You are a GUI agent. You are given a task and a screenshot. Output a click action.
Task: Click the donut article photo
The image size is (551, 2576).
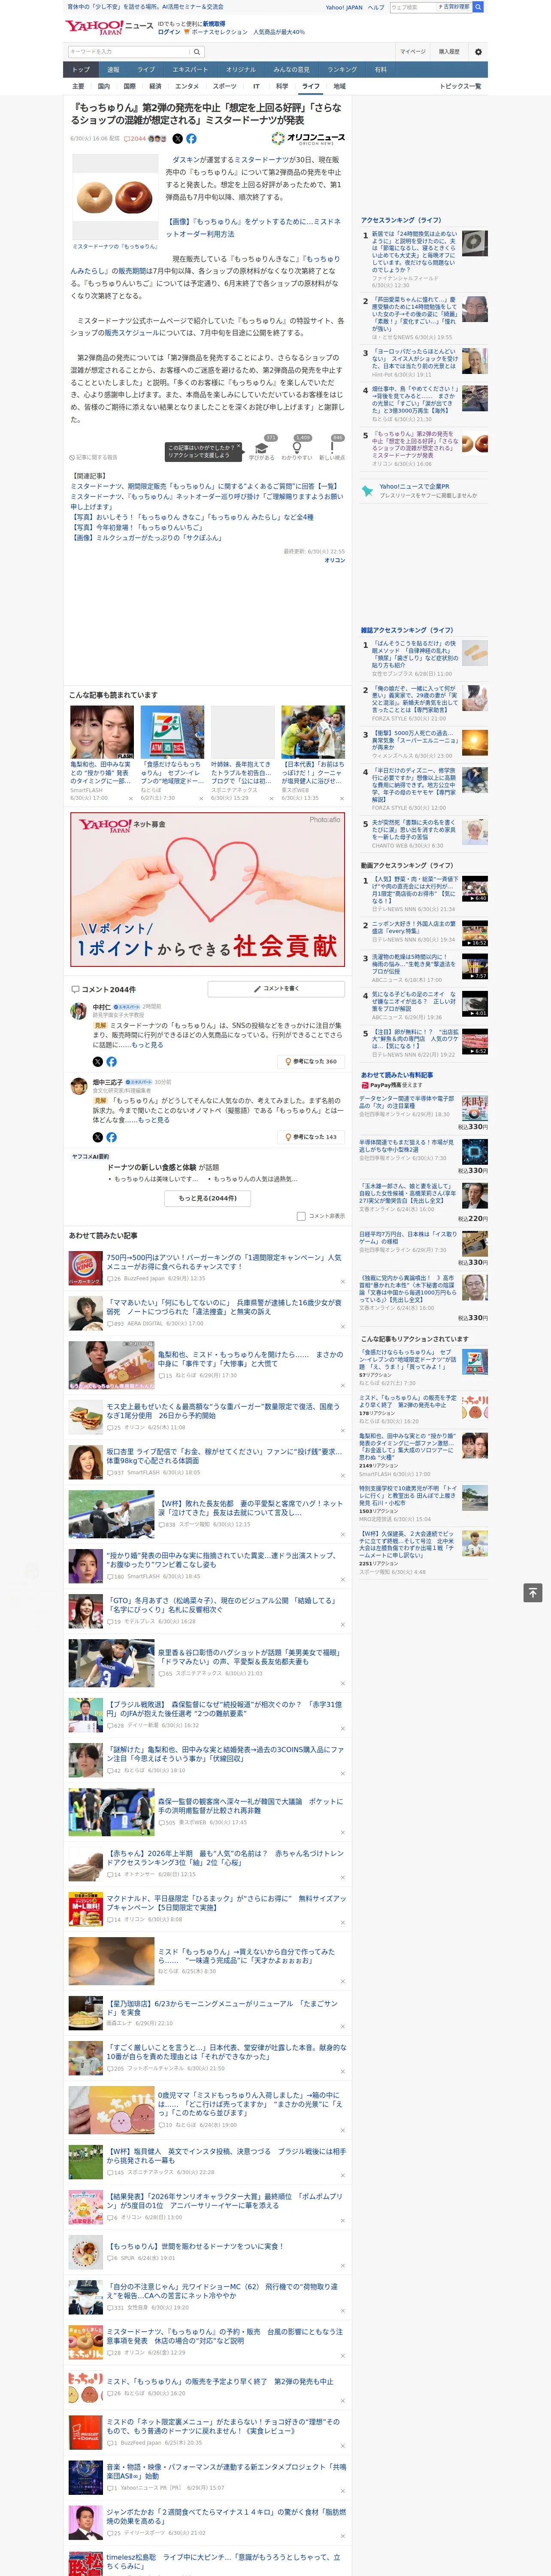(x=115, y=196)
